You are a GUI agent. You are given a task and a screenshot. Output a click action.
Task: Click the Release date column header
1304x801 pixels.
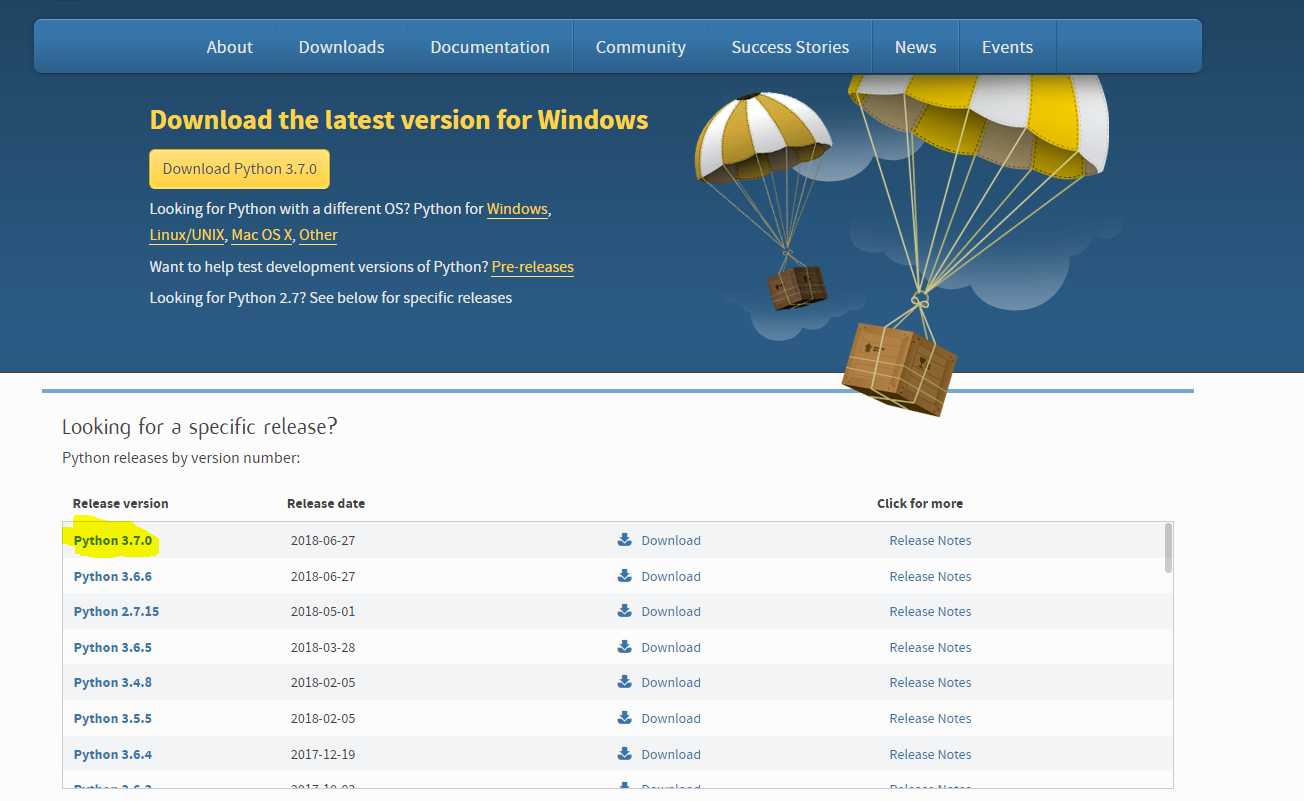[x=326, y=503]
